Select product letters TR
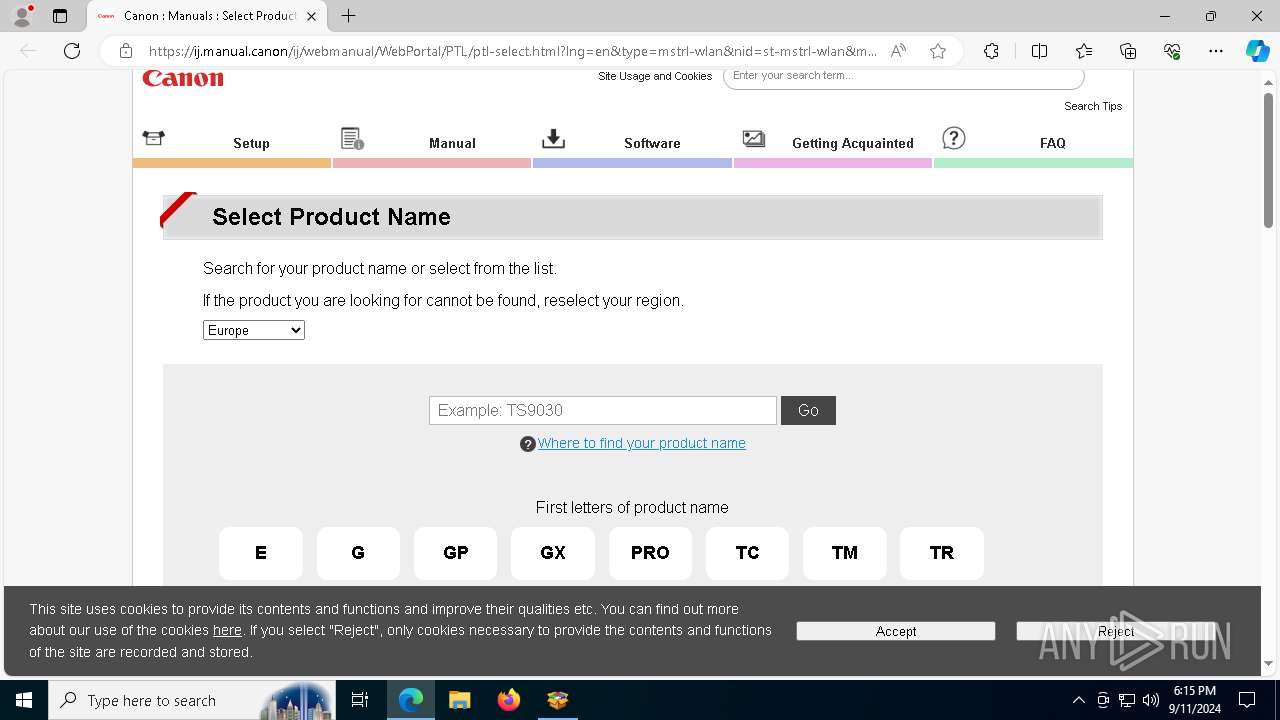 pos(942,553)
